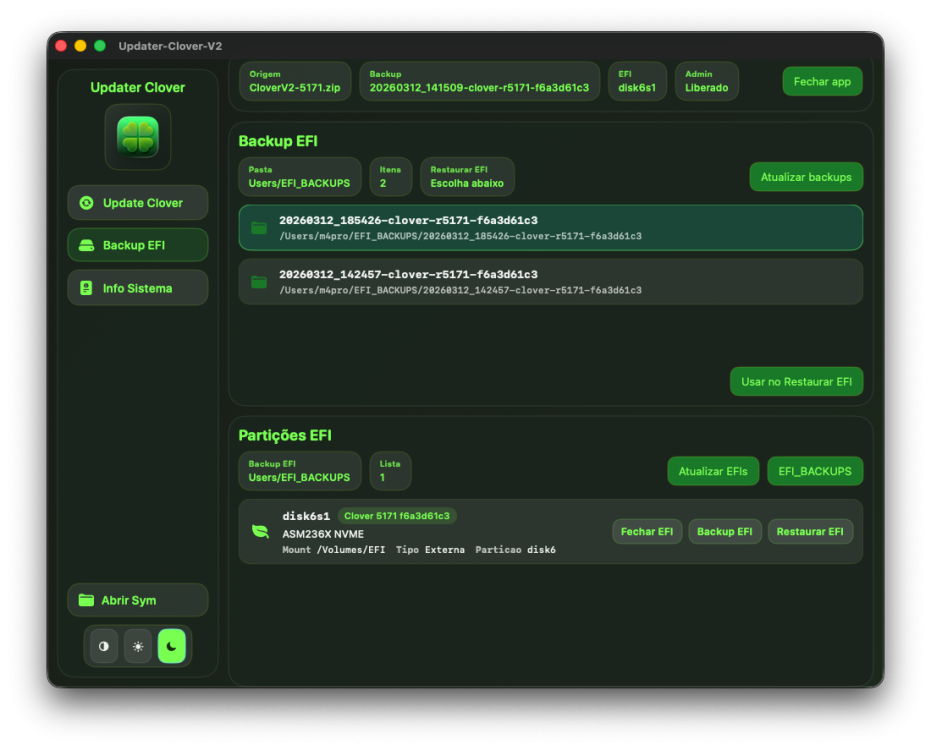The height and width of the screenshot is (750, 931).
Task: Click the Origem CloverV2-5171.zip info chip
Action: tap(295, 81)
